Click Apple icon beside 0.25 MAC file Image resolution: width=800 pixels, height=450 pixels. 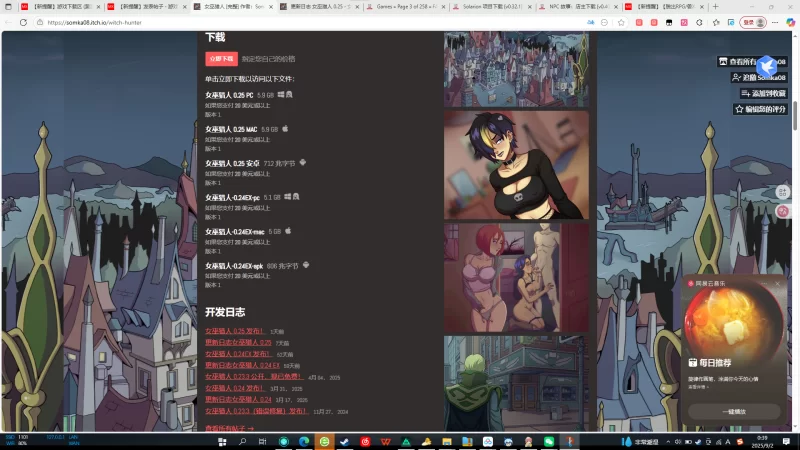285,129
